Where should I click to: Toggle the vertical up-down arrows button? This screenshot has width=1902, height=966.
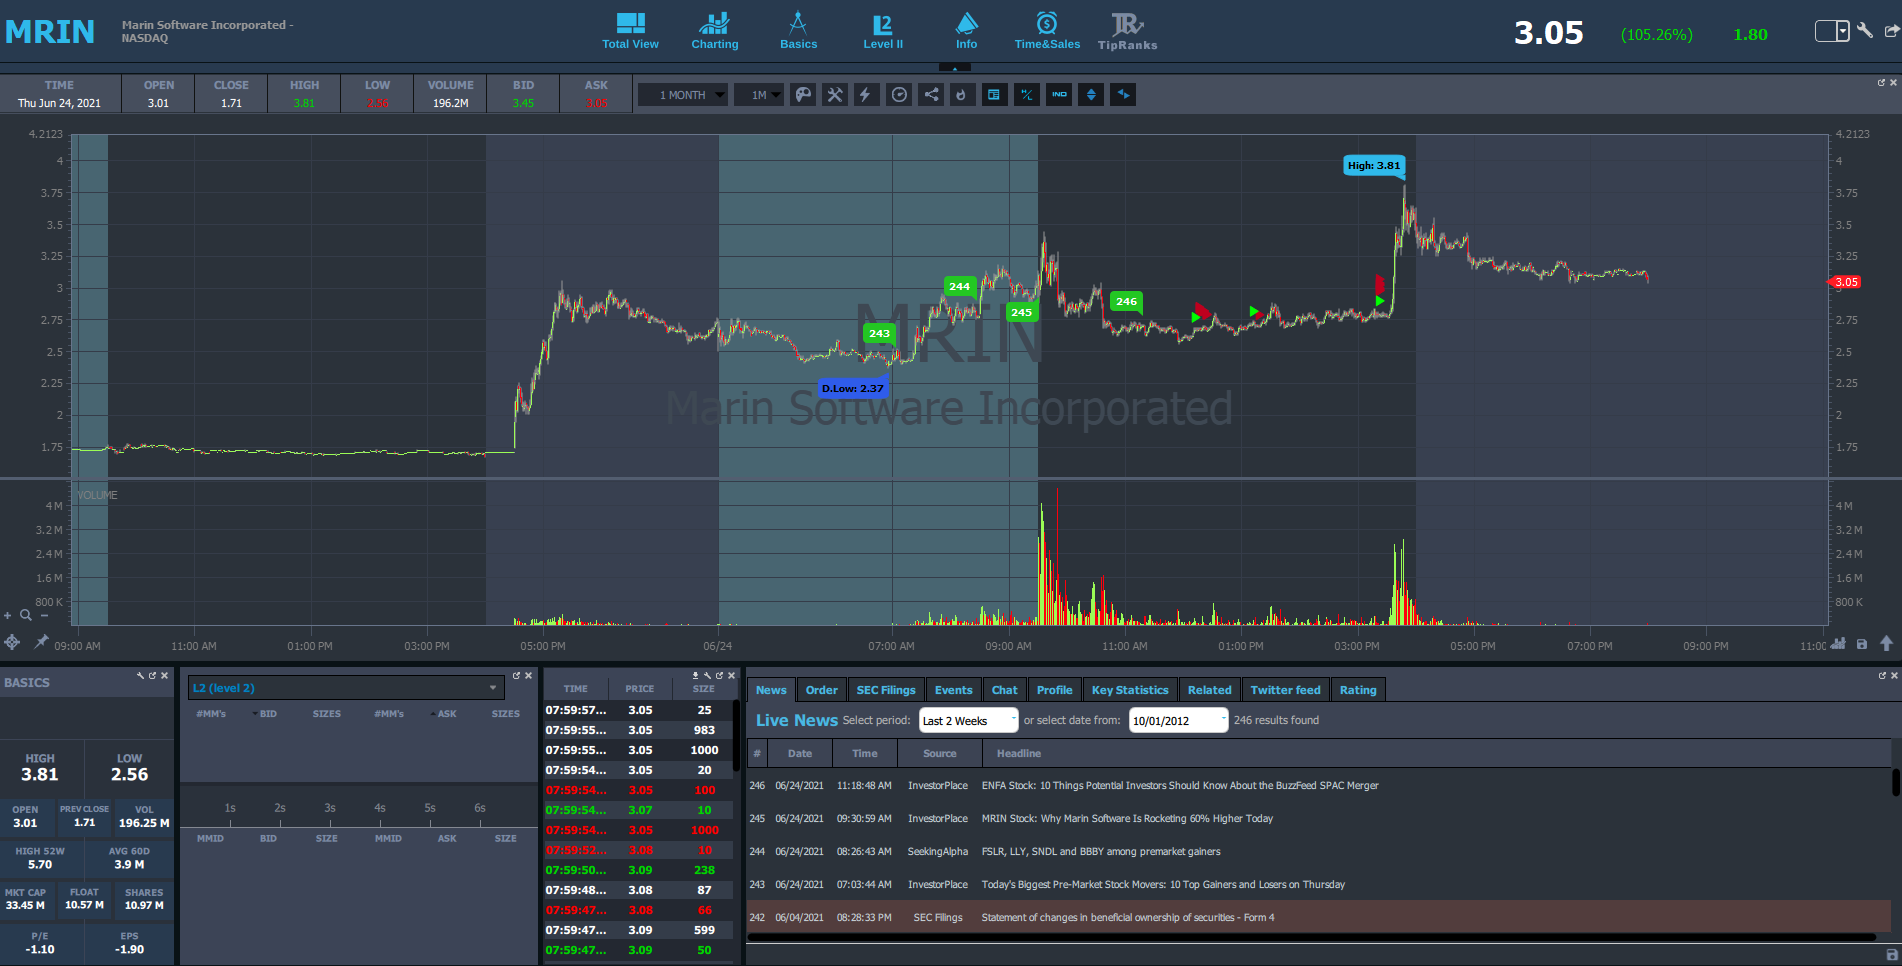[x=1091, y=95]
